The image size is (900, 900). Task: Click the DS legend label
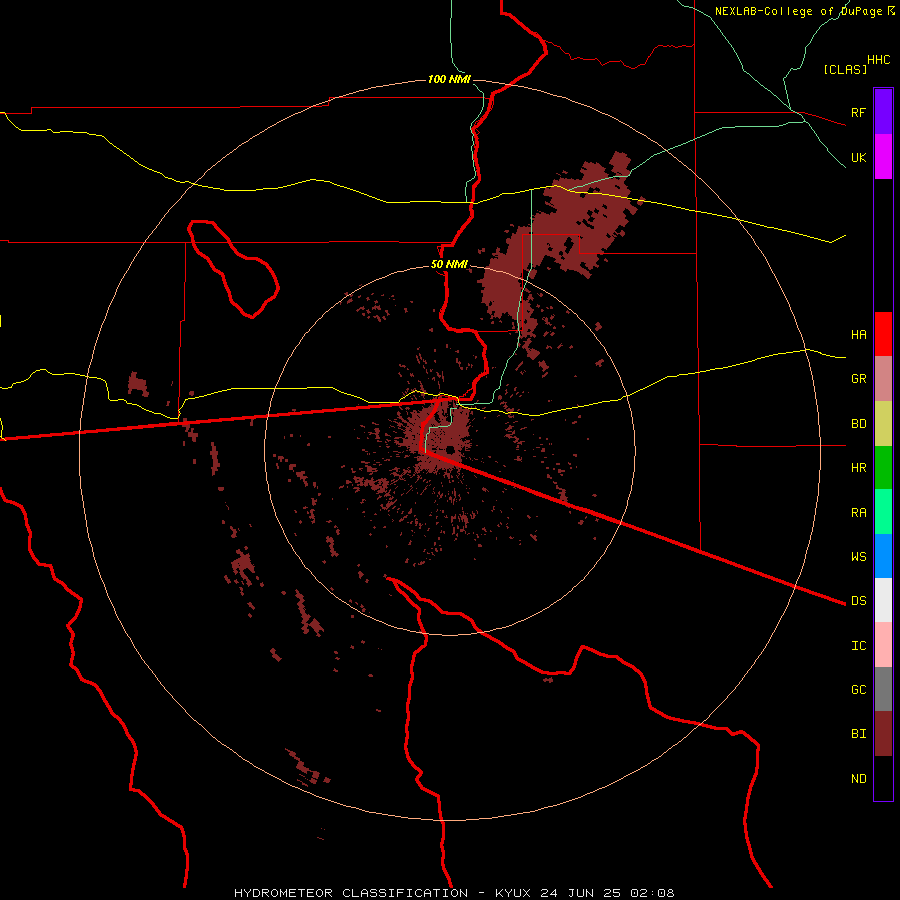[x=858, y=600]
